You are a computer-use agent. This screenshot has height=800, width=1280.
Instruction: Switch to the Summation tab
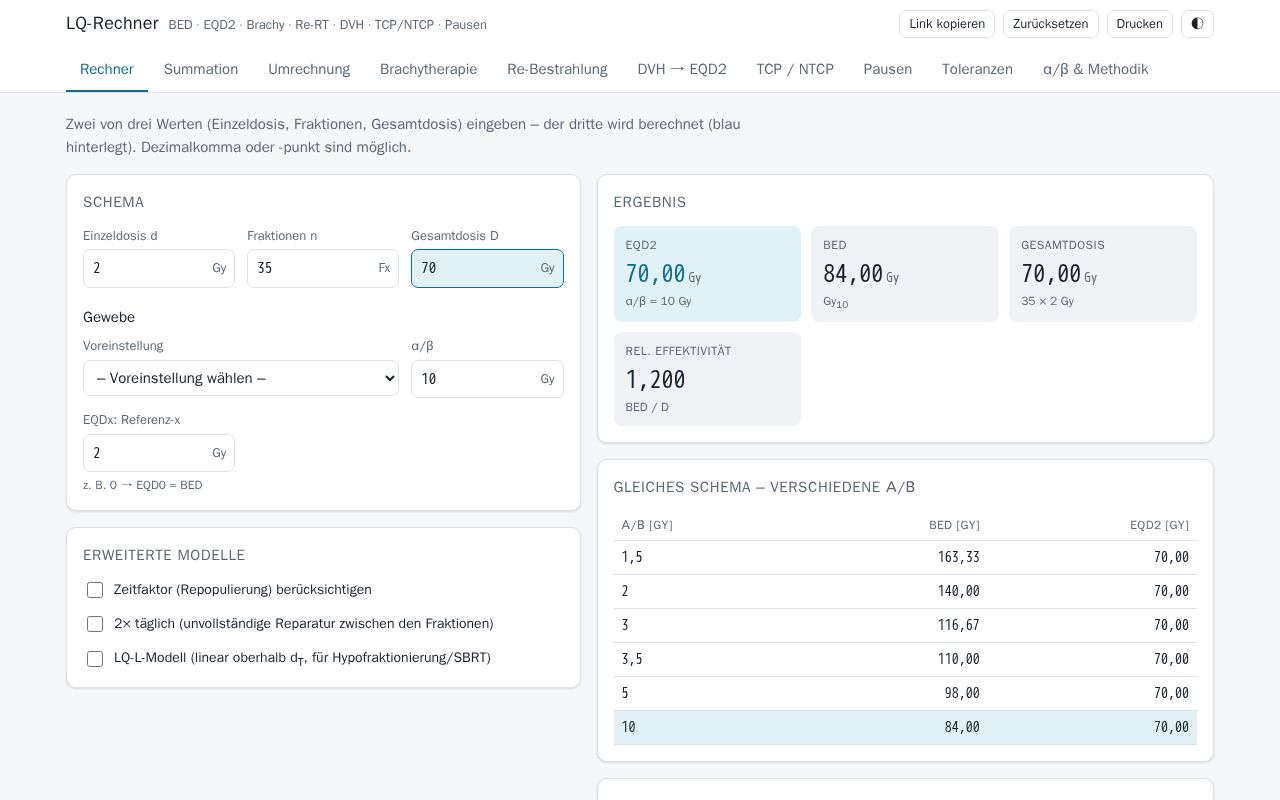[x=201, y=69]
